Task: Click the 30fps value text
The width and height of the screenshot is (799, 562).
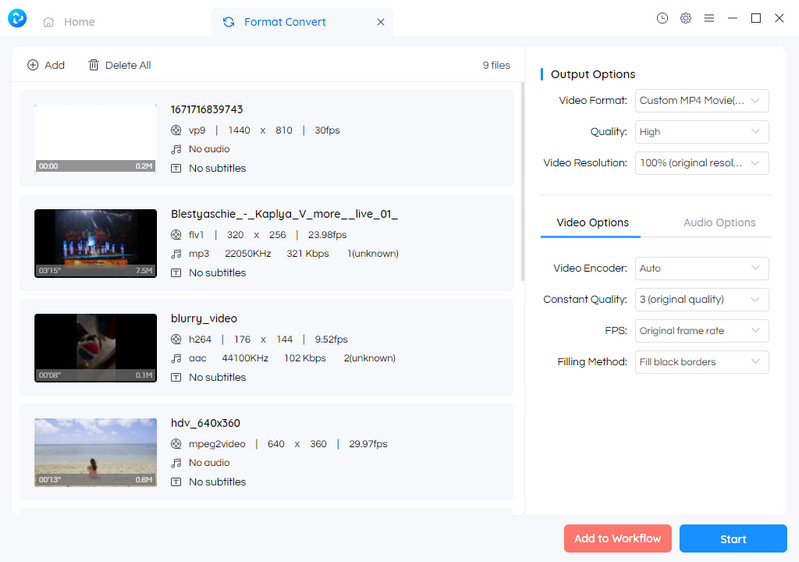Action: (327, 130)
